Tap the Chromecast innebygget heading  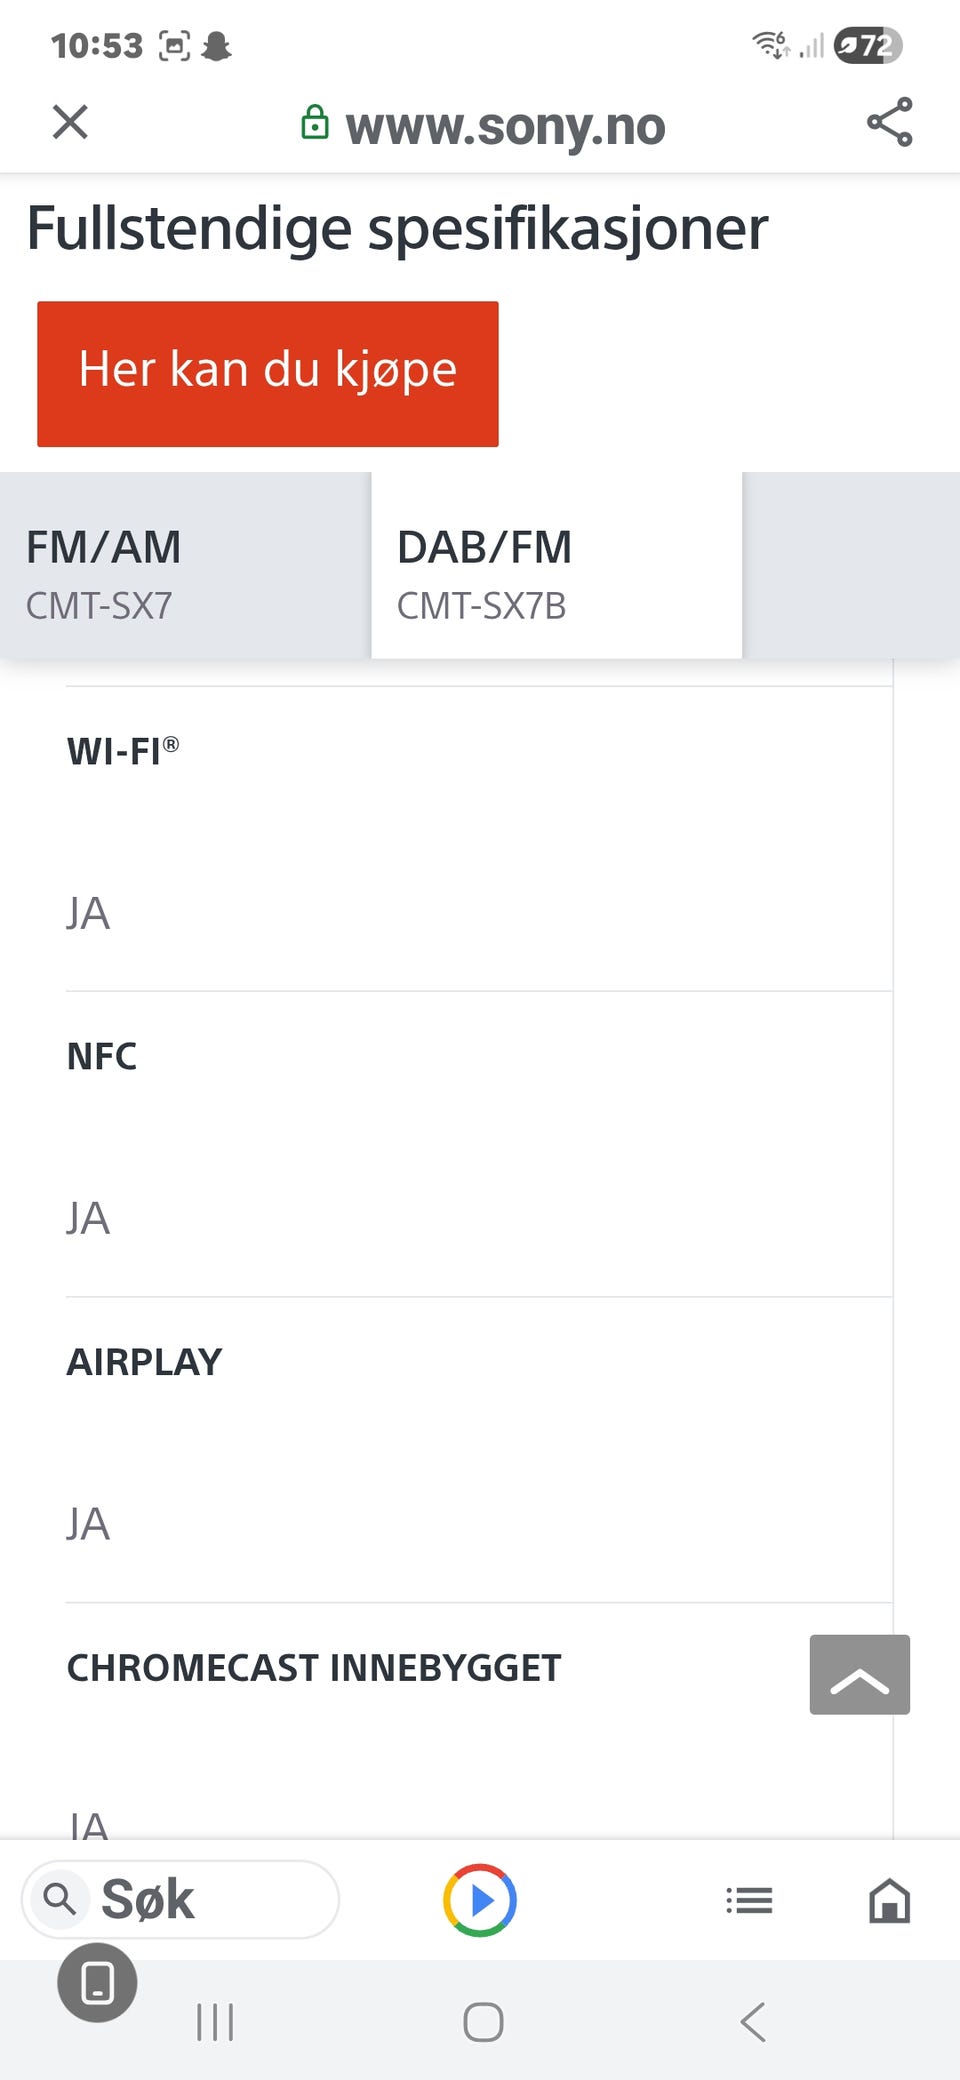(314, 1668)
